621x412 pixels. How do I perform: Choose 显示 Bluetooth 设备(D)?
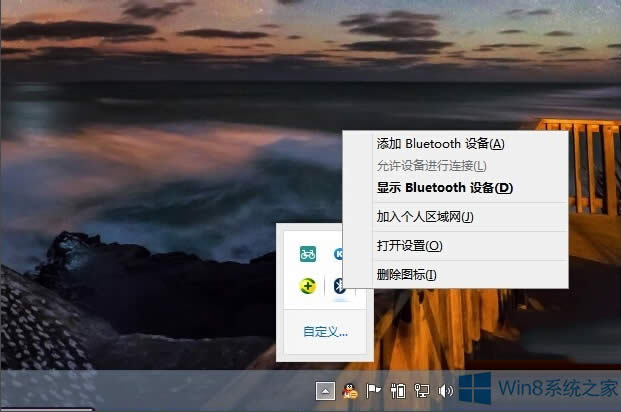444,187
